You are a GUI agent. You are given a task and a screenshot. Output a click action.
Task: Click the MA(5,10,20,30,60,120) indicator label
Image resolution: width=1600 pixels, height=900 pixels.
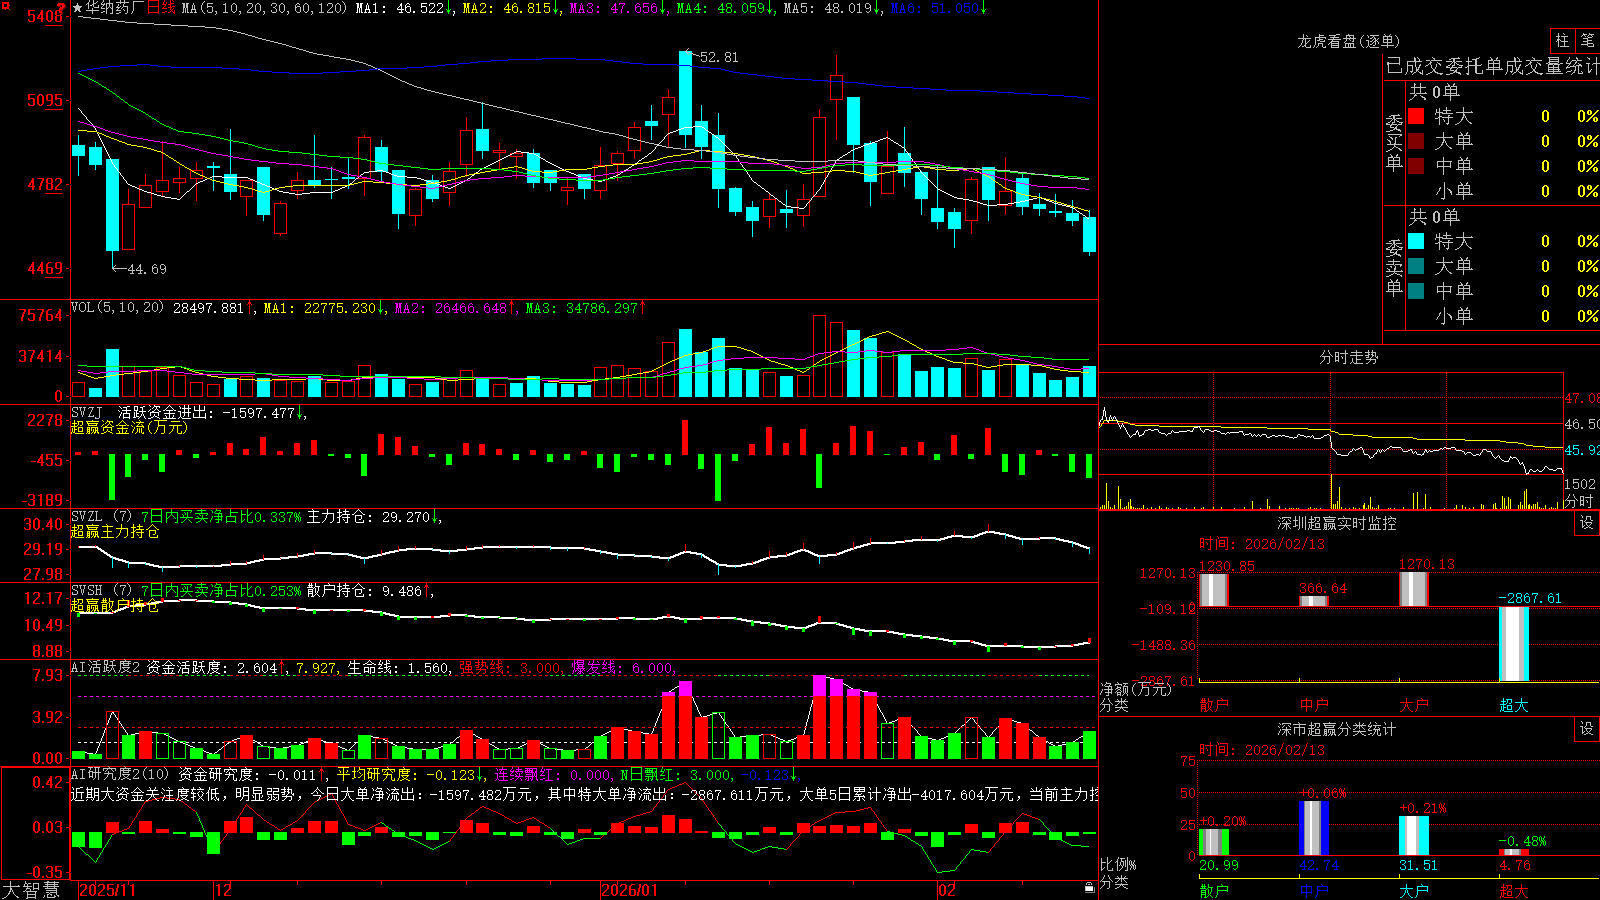(x=265, y=8)
